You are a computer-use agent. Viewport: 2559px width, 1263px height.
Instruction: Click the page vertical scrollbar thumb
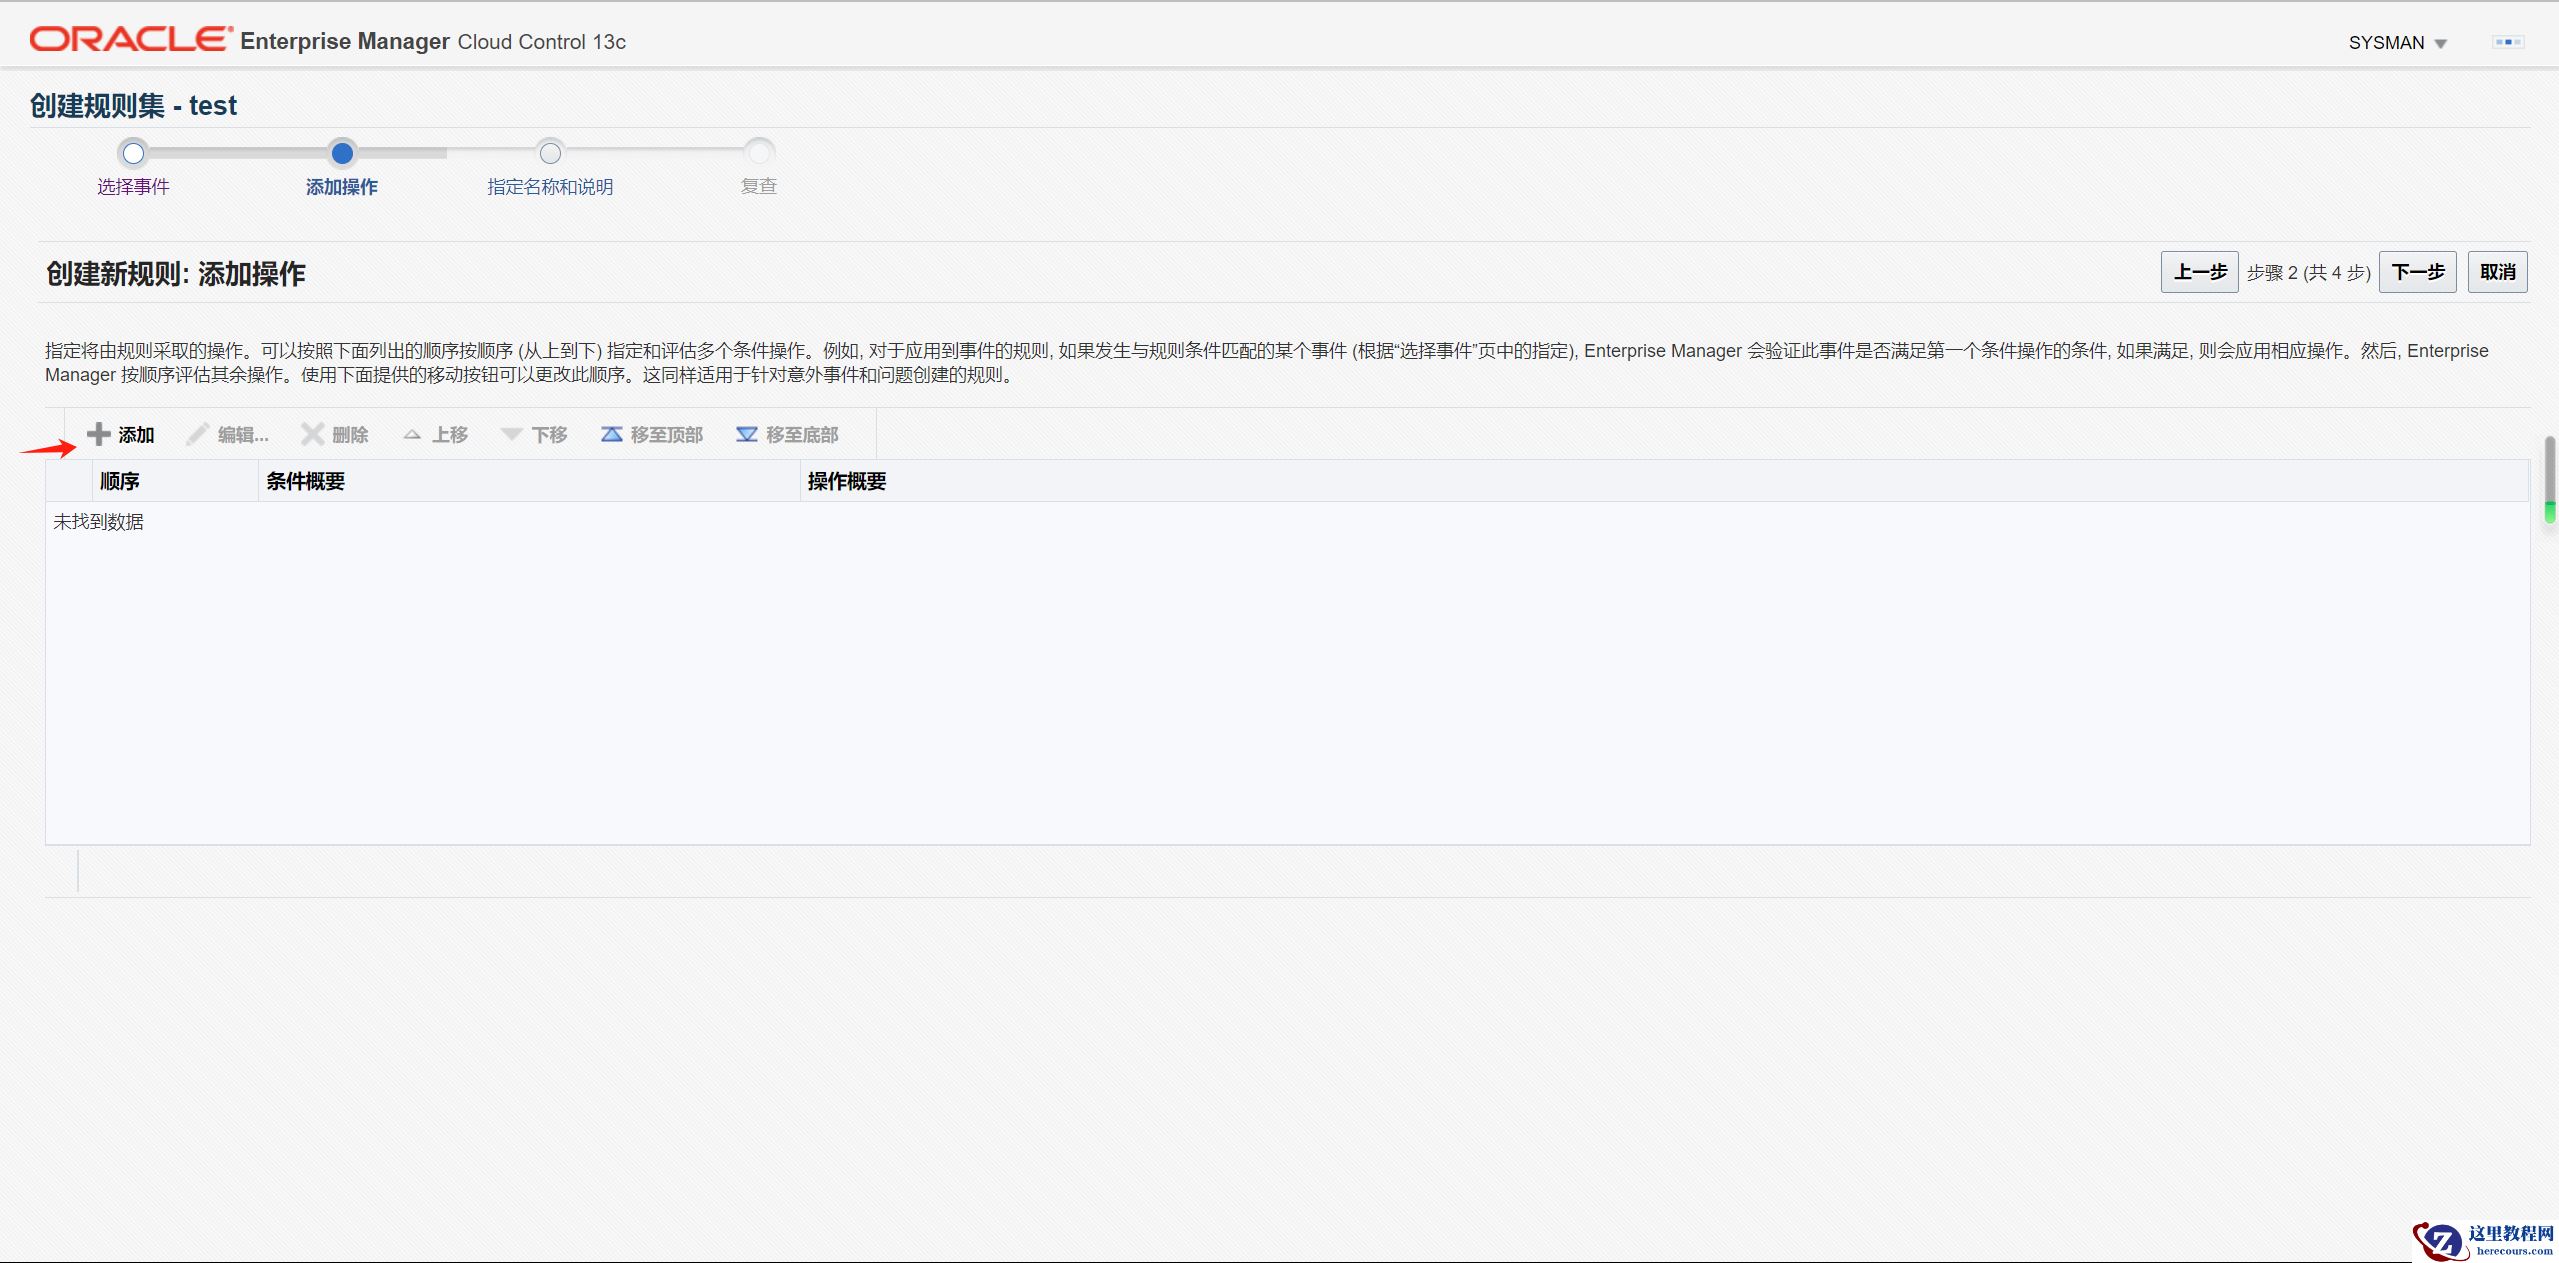click(2550, 480)
